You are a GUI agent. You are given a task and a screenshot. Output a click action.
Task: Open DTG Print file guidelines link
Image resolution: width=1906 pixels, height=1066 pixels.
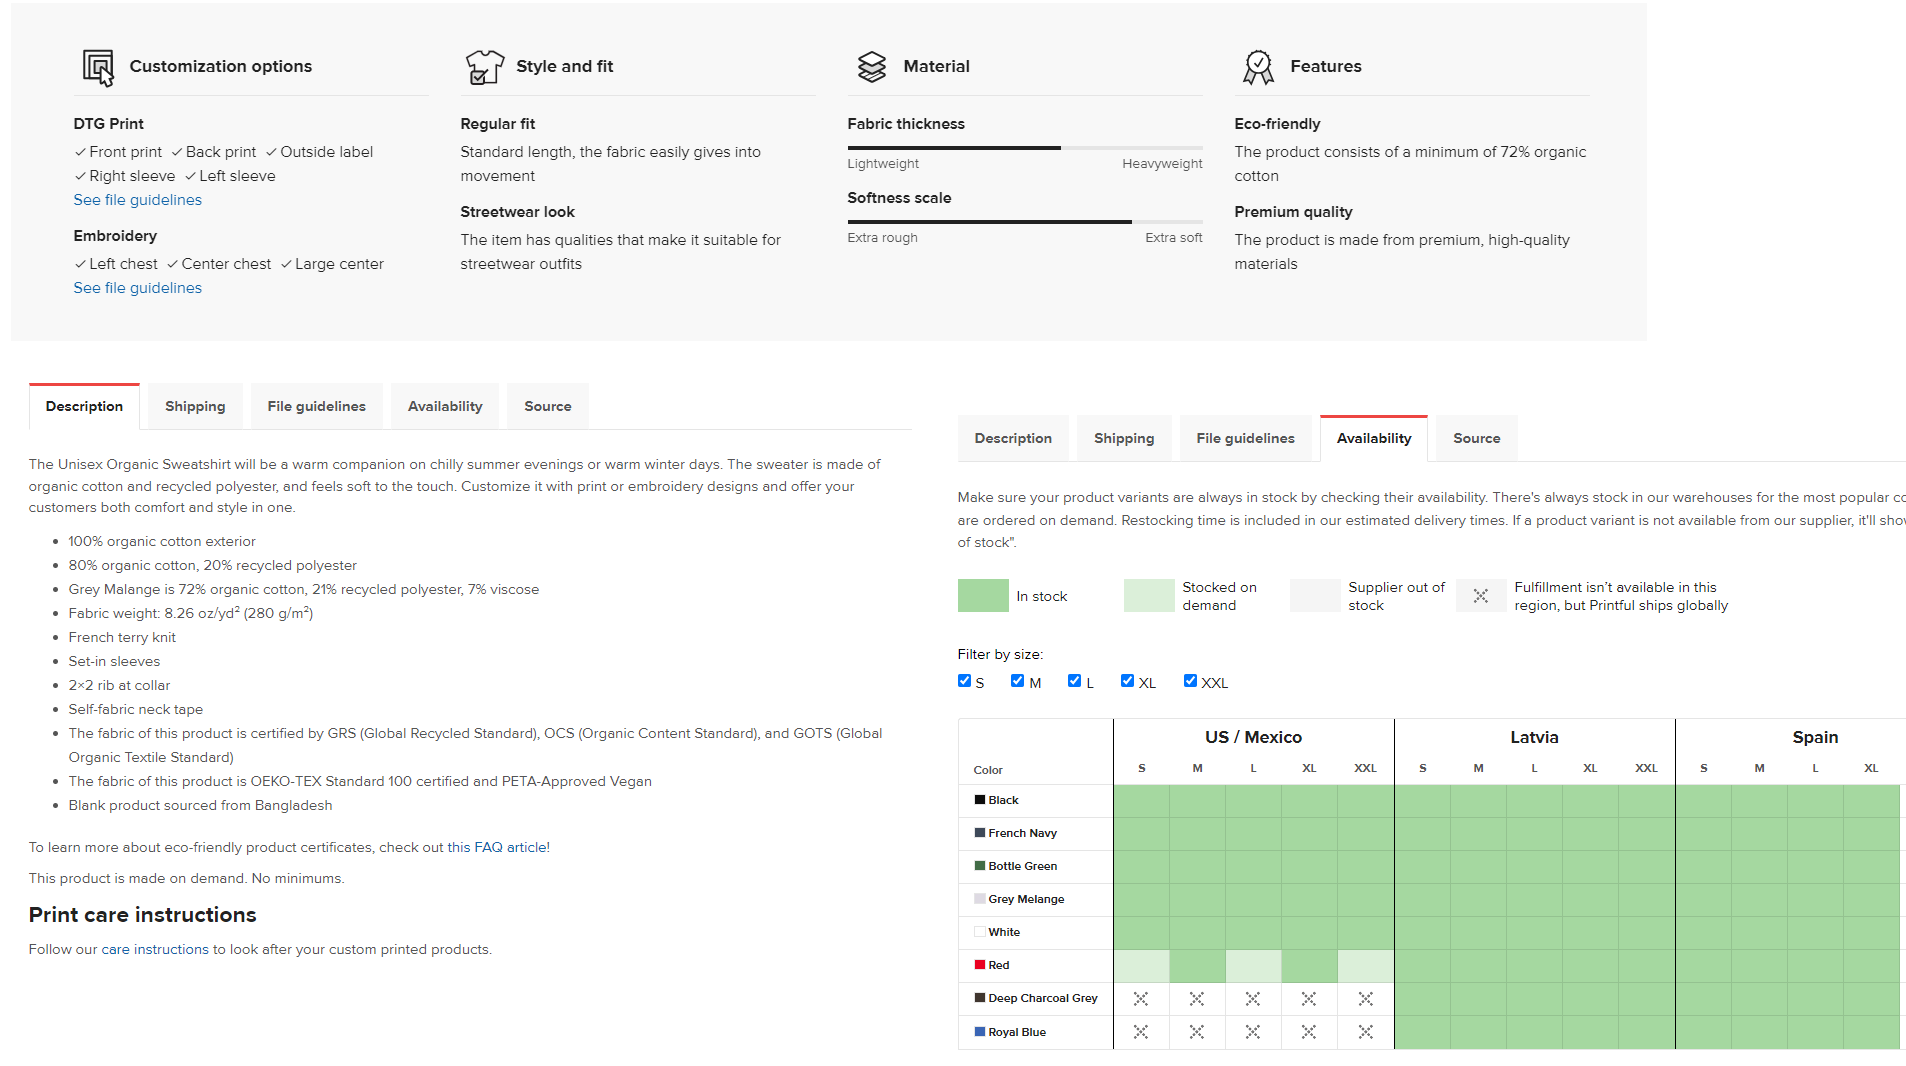(138, 200)
